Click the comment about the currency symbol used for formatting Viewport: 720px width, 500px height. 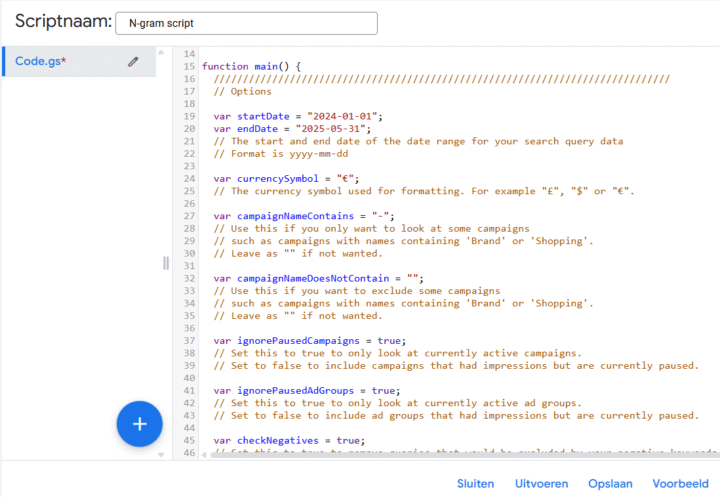point(423,191)
